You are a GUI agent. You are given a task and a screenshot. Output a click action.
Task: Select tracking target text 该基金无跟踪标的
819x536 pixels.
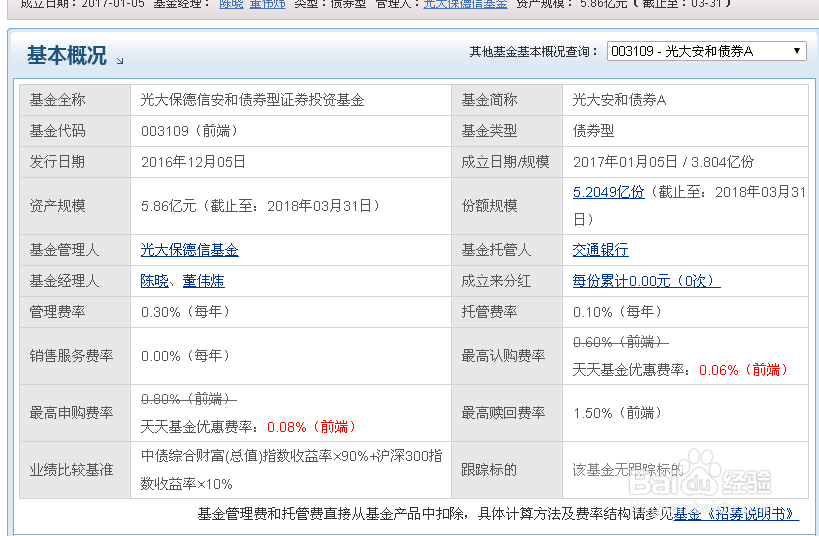point(628,470)
